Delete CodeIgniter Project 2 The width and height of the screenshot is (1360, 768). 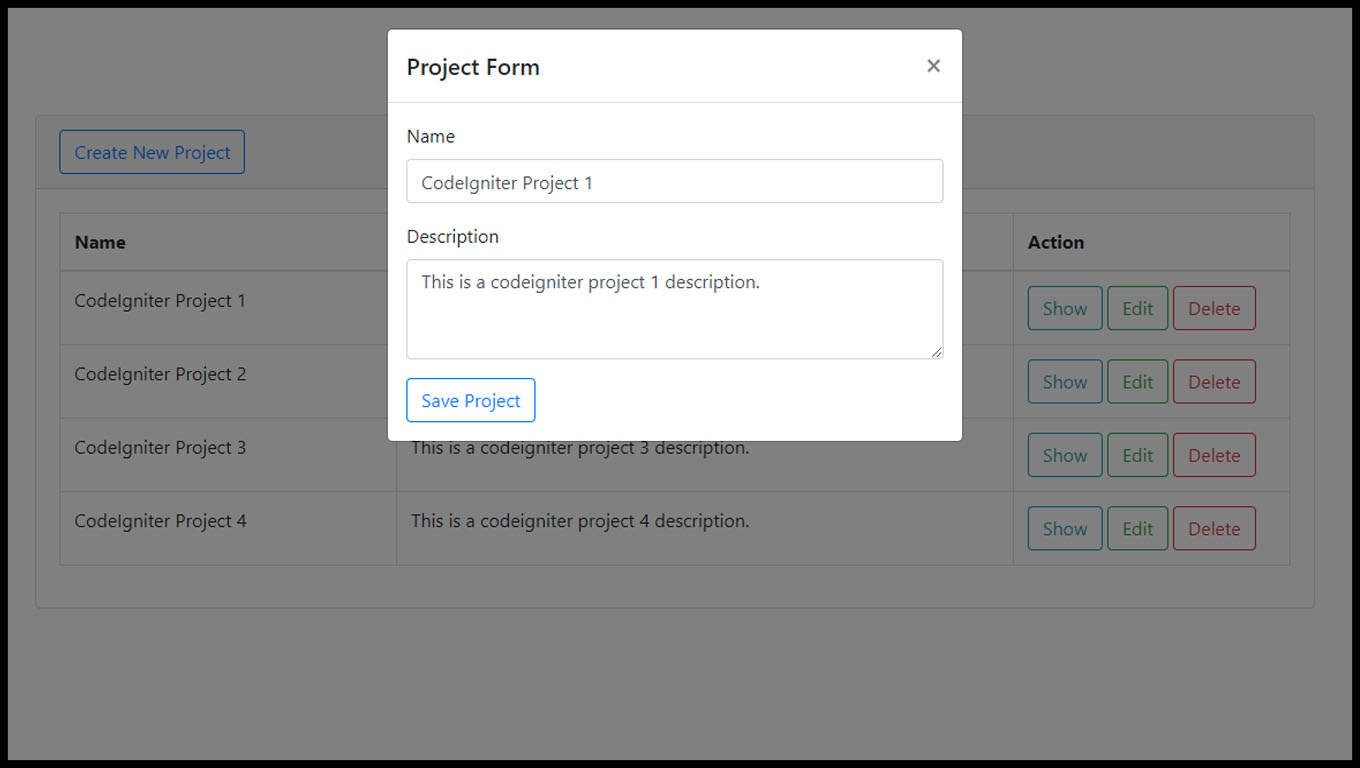(1214, 382)
